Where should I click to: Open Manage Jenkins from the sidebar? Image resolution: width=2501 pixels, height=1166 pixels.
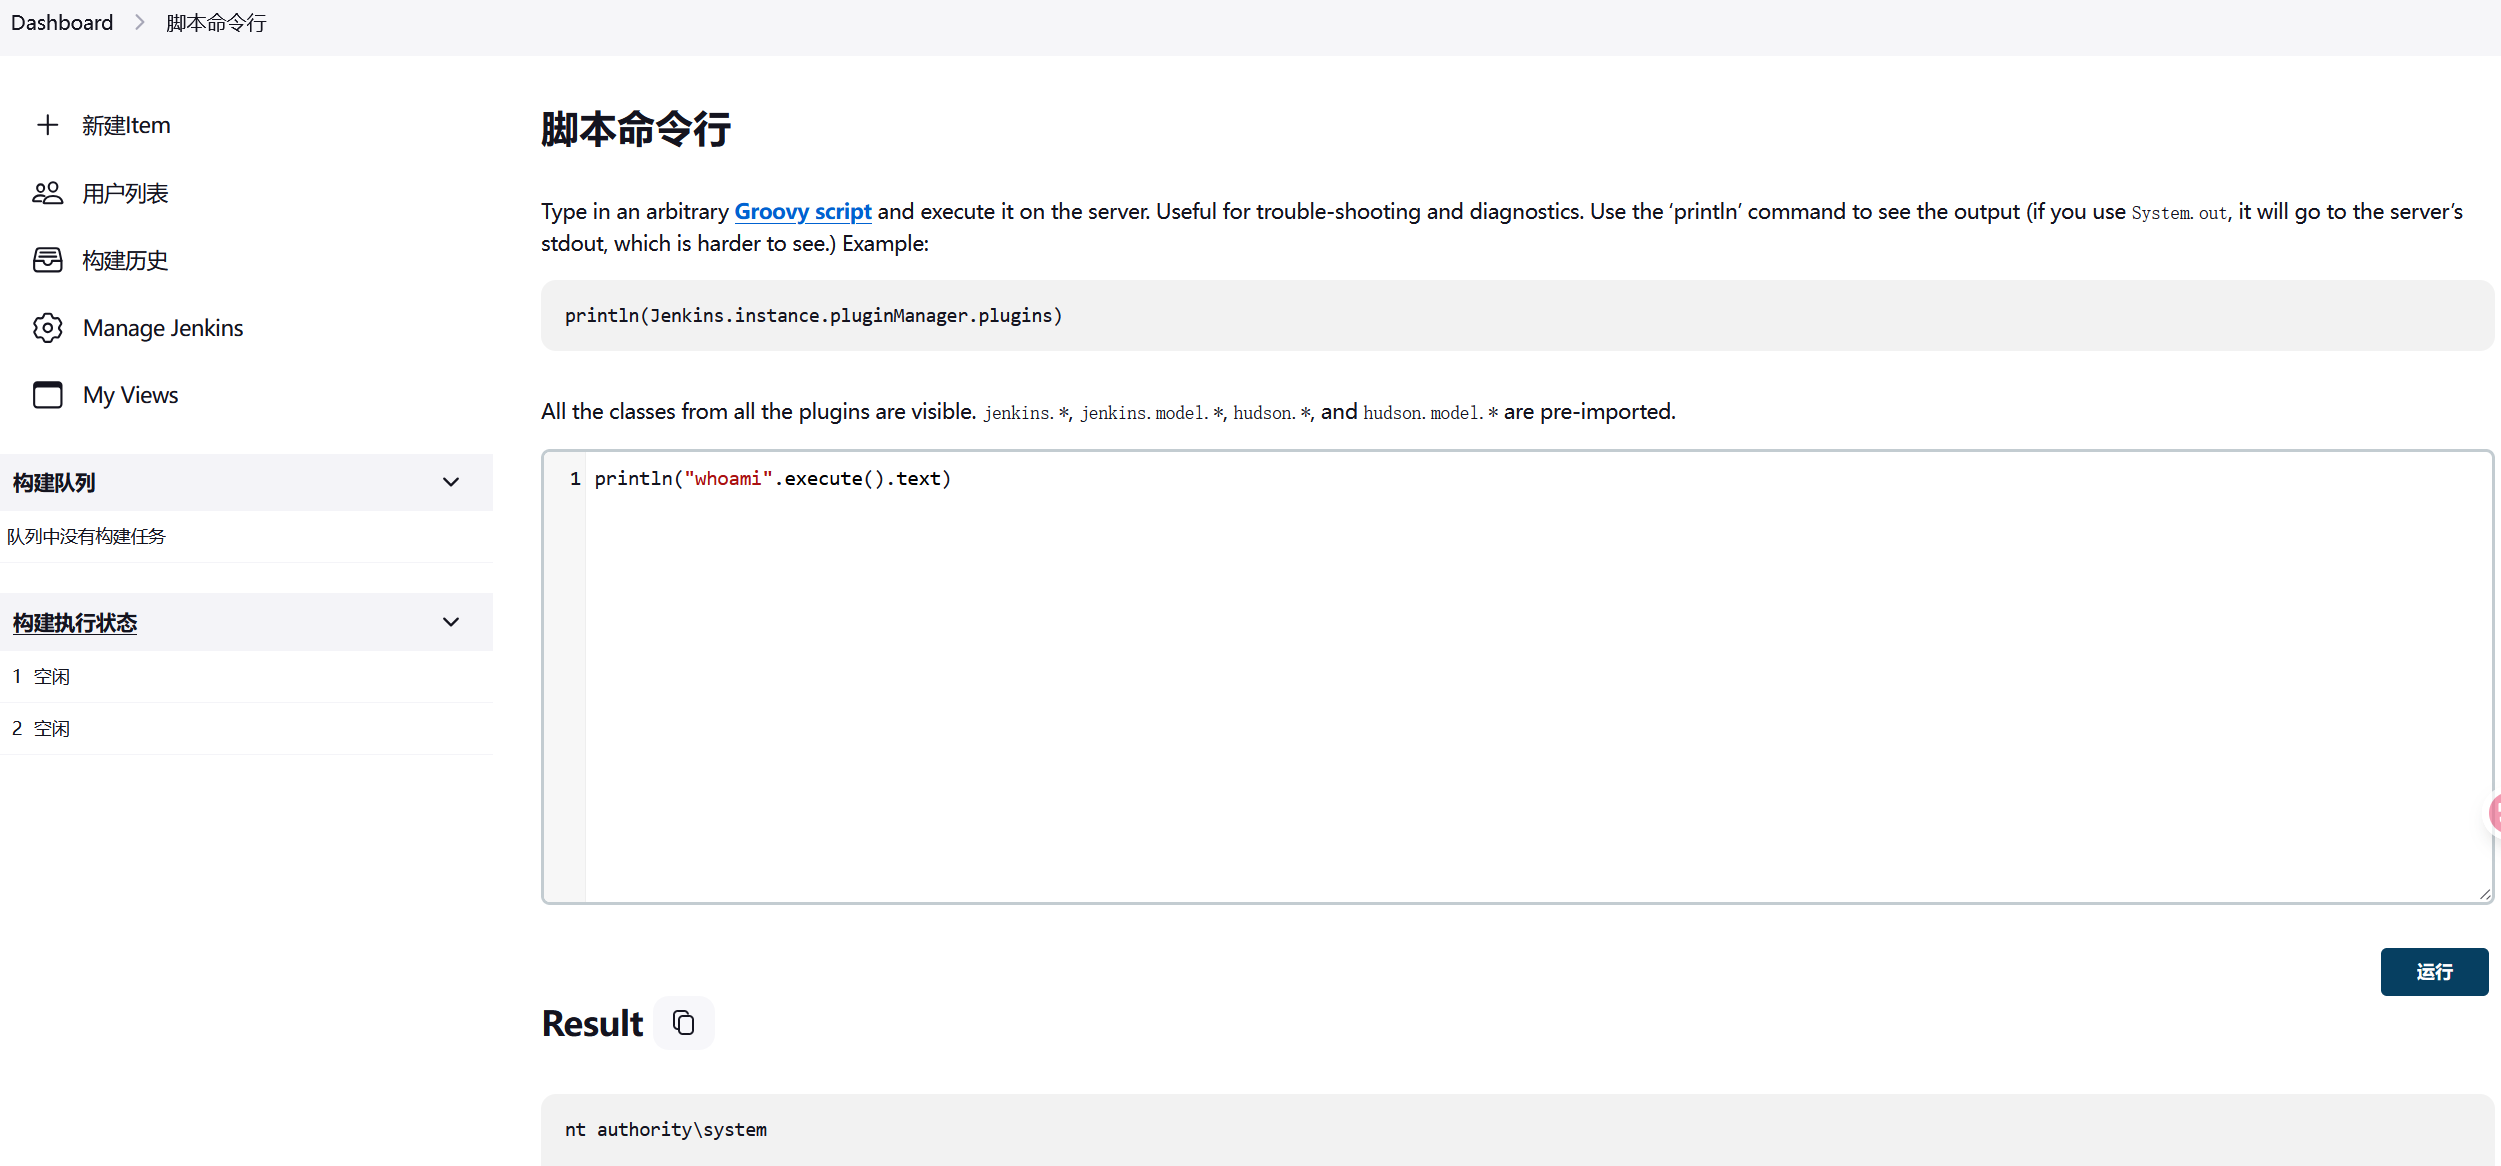163,328
